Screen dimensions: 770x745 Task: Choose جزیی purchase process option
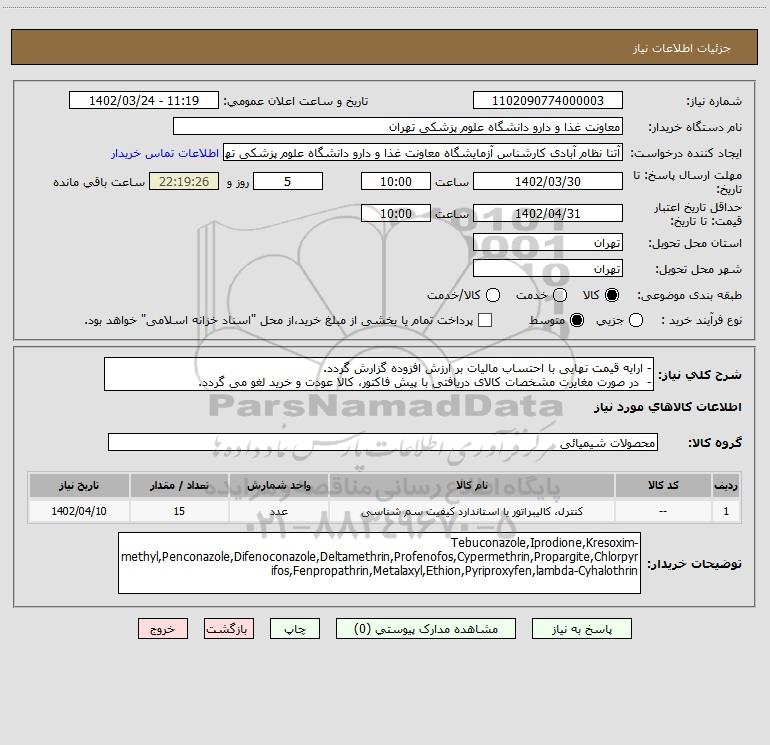tap(635, 320)
